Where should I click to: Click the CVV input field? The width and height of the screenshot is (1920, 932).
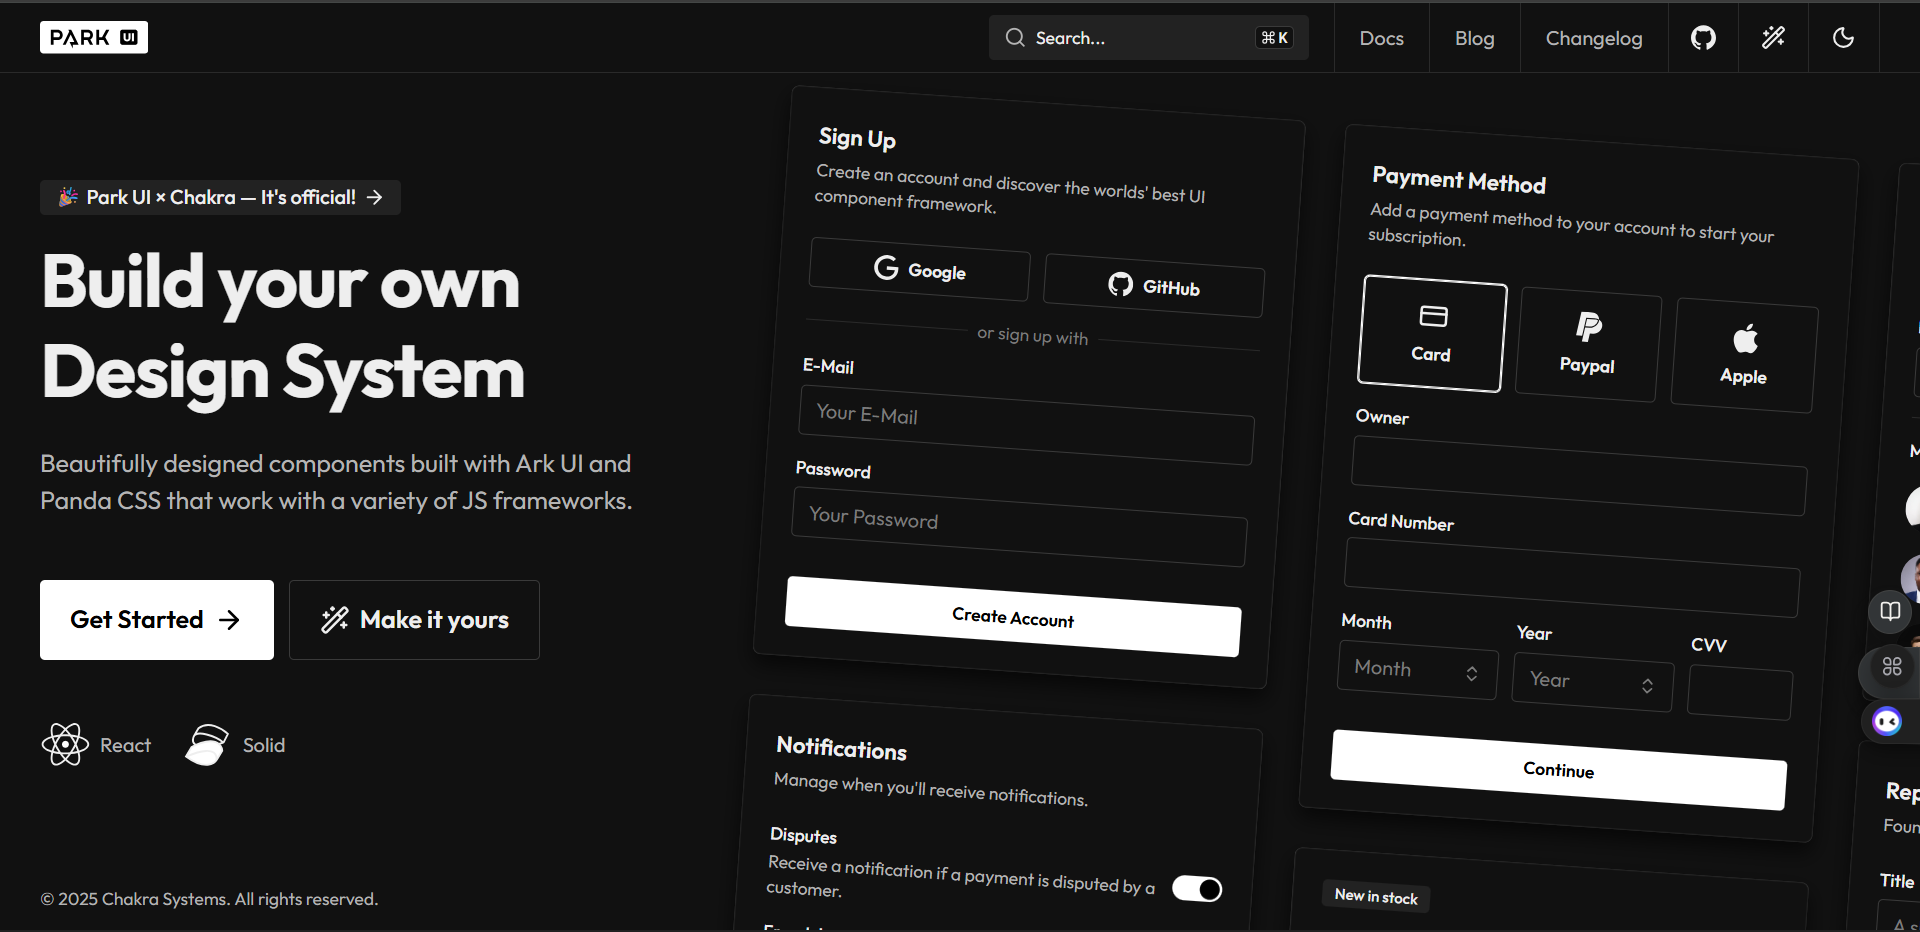point(1740,693)
